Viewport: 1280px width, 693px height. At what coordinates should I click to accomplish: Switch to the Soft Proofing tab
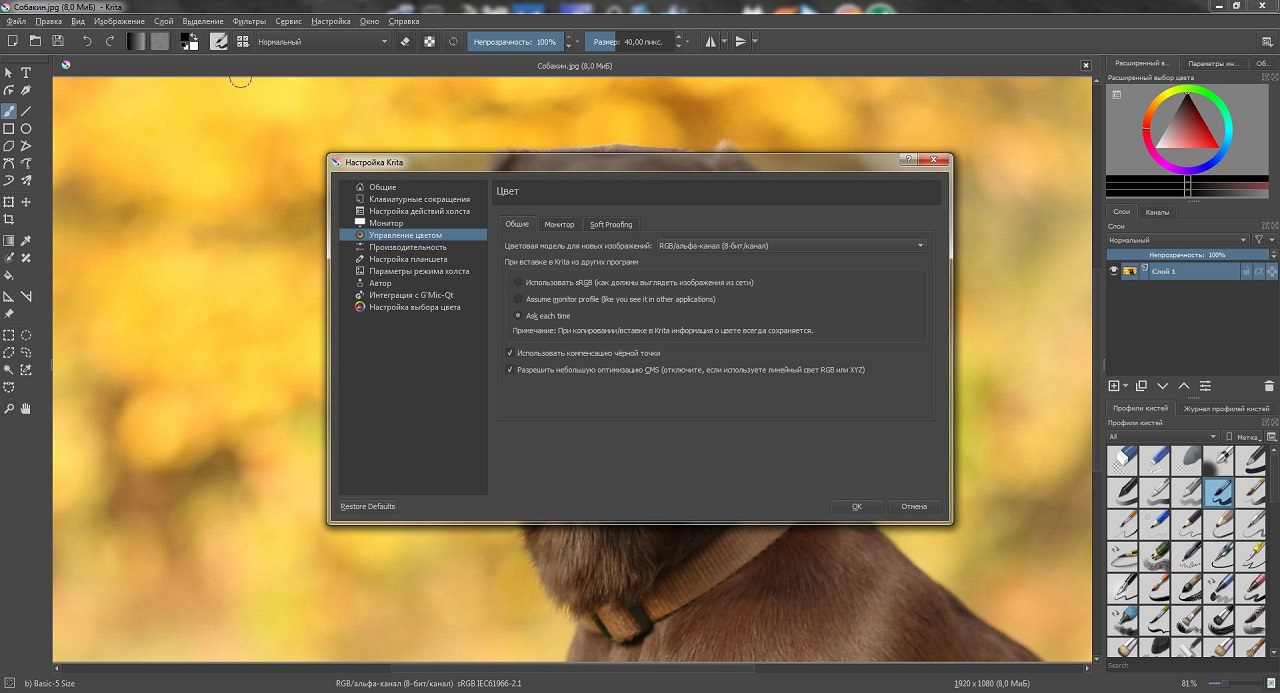[x=611, y=224]
